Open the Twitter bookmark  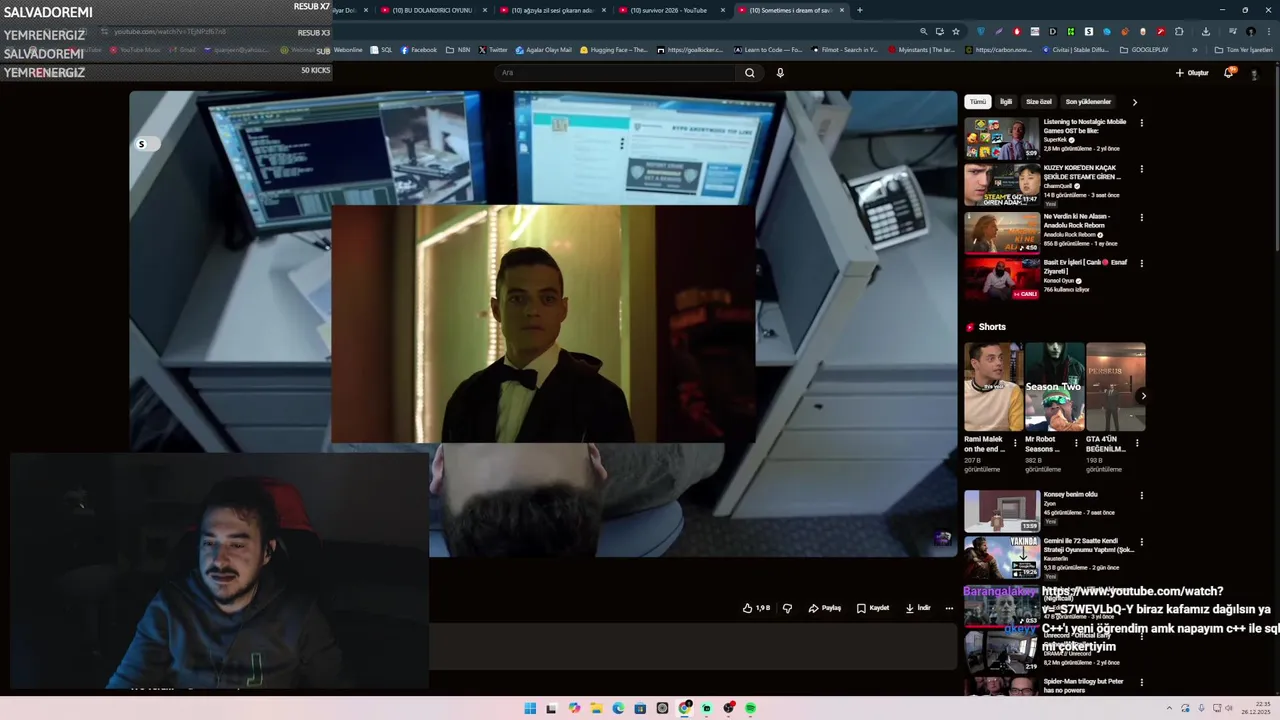[x=493, y=49]
